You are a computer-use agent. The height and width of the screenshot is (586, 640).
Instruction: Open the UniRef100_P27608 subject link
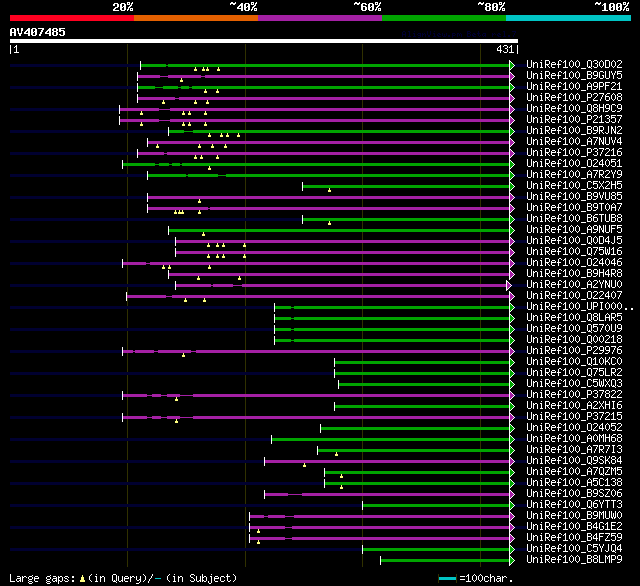pos(574,98)
